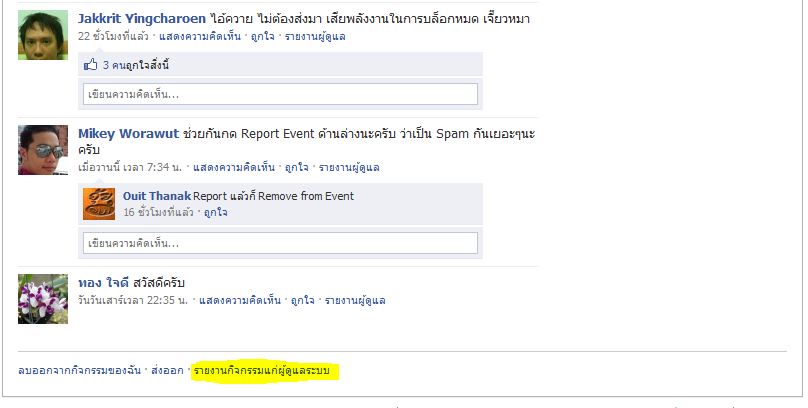This screenshot has width=808, height=408.
Task: Click comment field under Ouit Thanak's reply
Action: coord(280,243)
